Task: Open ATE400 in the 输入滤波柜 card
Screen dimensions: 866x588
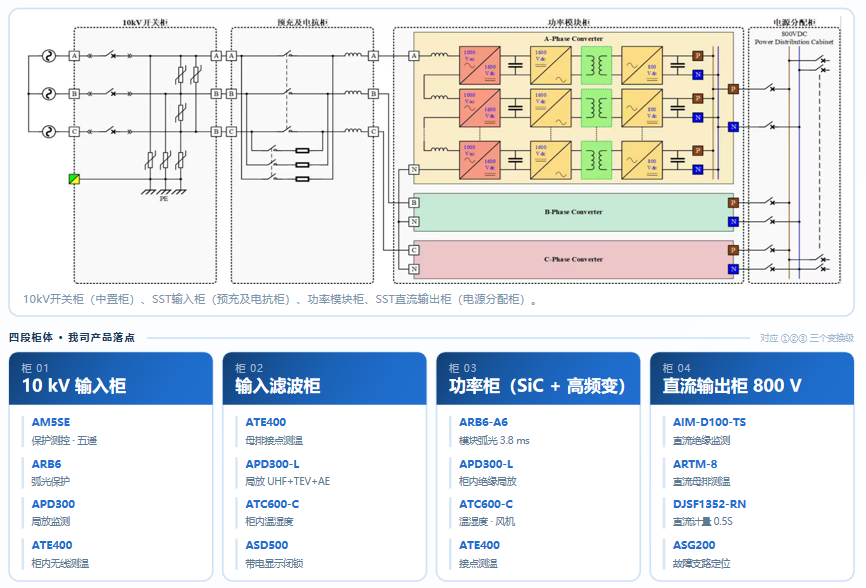Action: (x=266, y=422)
